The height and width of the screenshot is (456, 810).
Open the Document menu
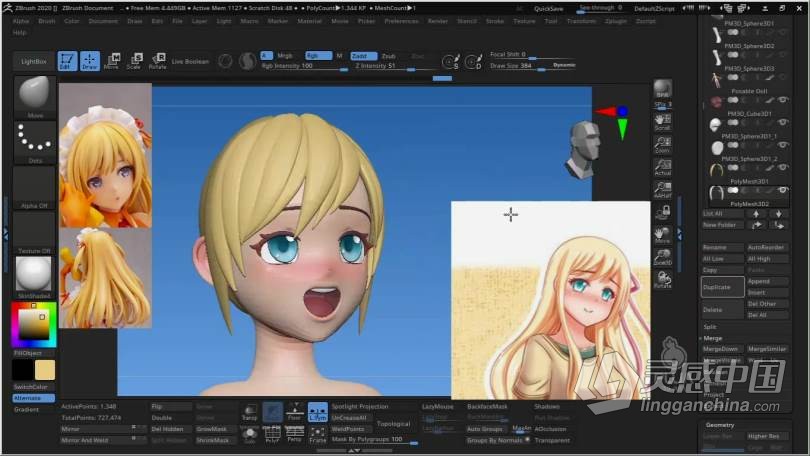(x=103, y=21)
